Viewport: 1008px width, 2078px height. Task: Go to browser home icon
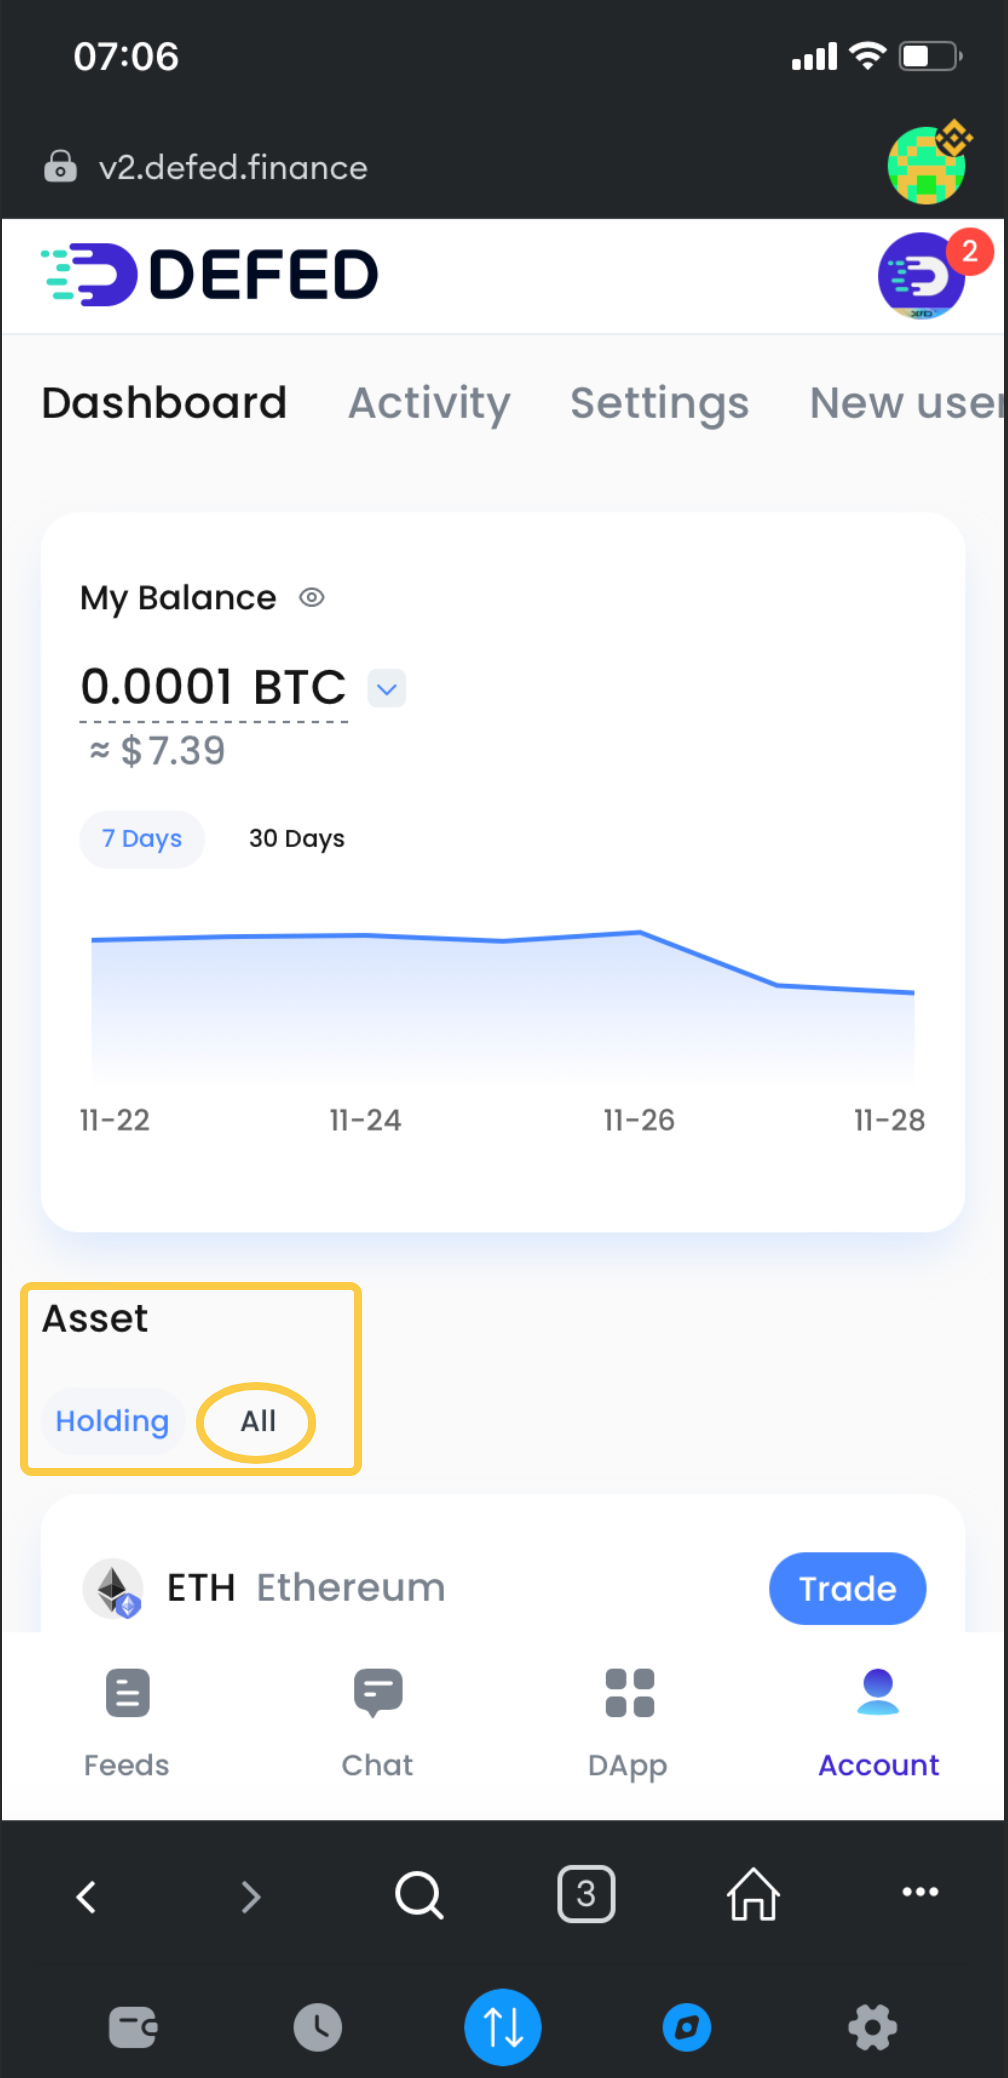(x=752, y=1895)
